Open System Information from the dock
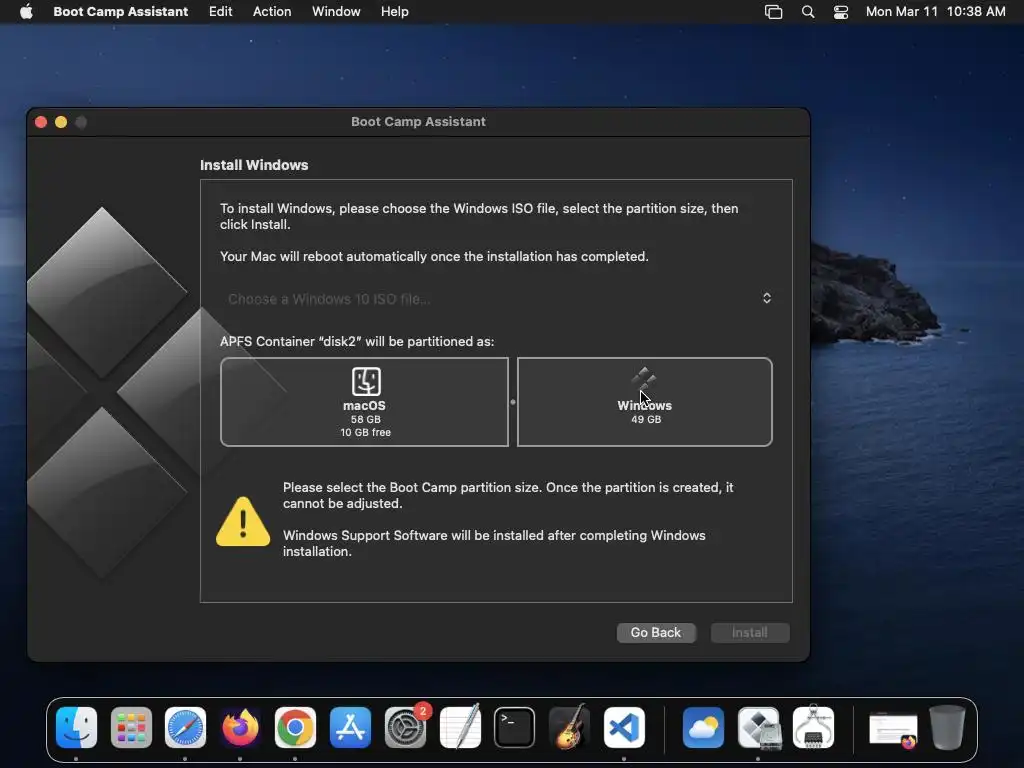1024x768 pixels. tap(813, 726)
